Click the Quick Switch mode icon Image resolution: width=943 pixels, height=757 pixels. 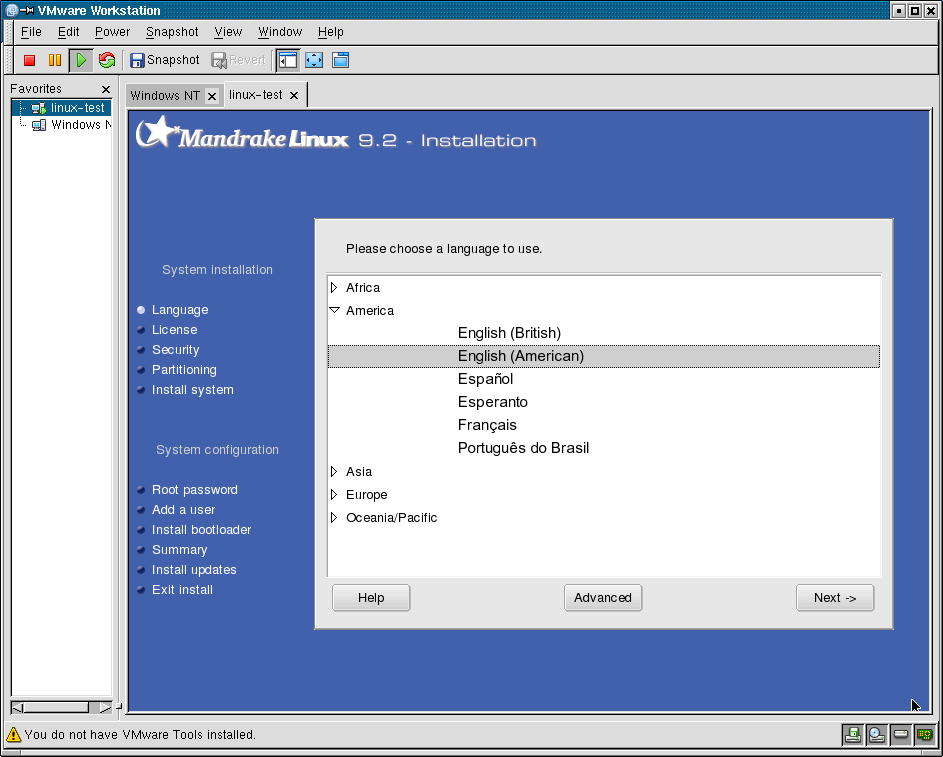coord(340,60)
